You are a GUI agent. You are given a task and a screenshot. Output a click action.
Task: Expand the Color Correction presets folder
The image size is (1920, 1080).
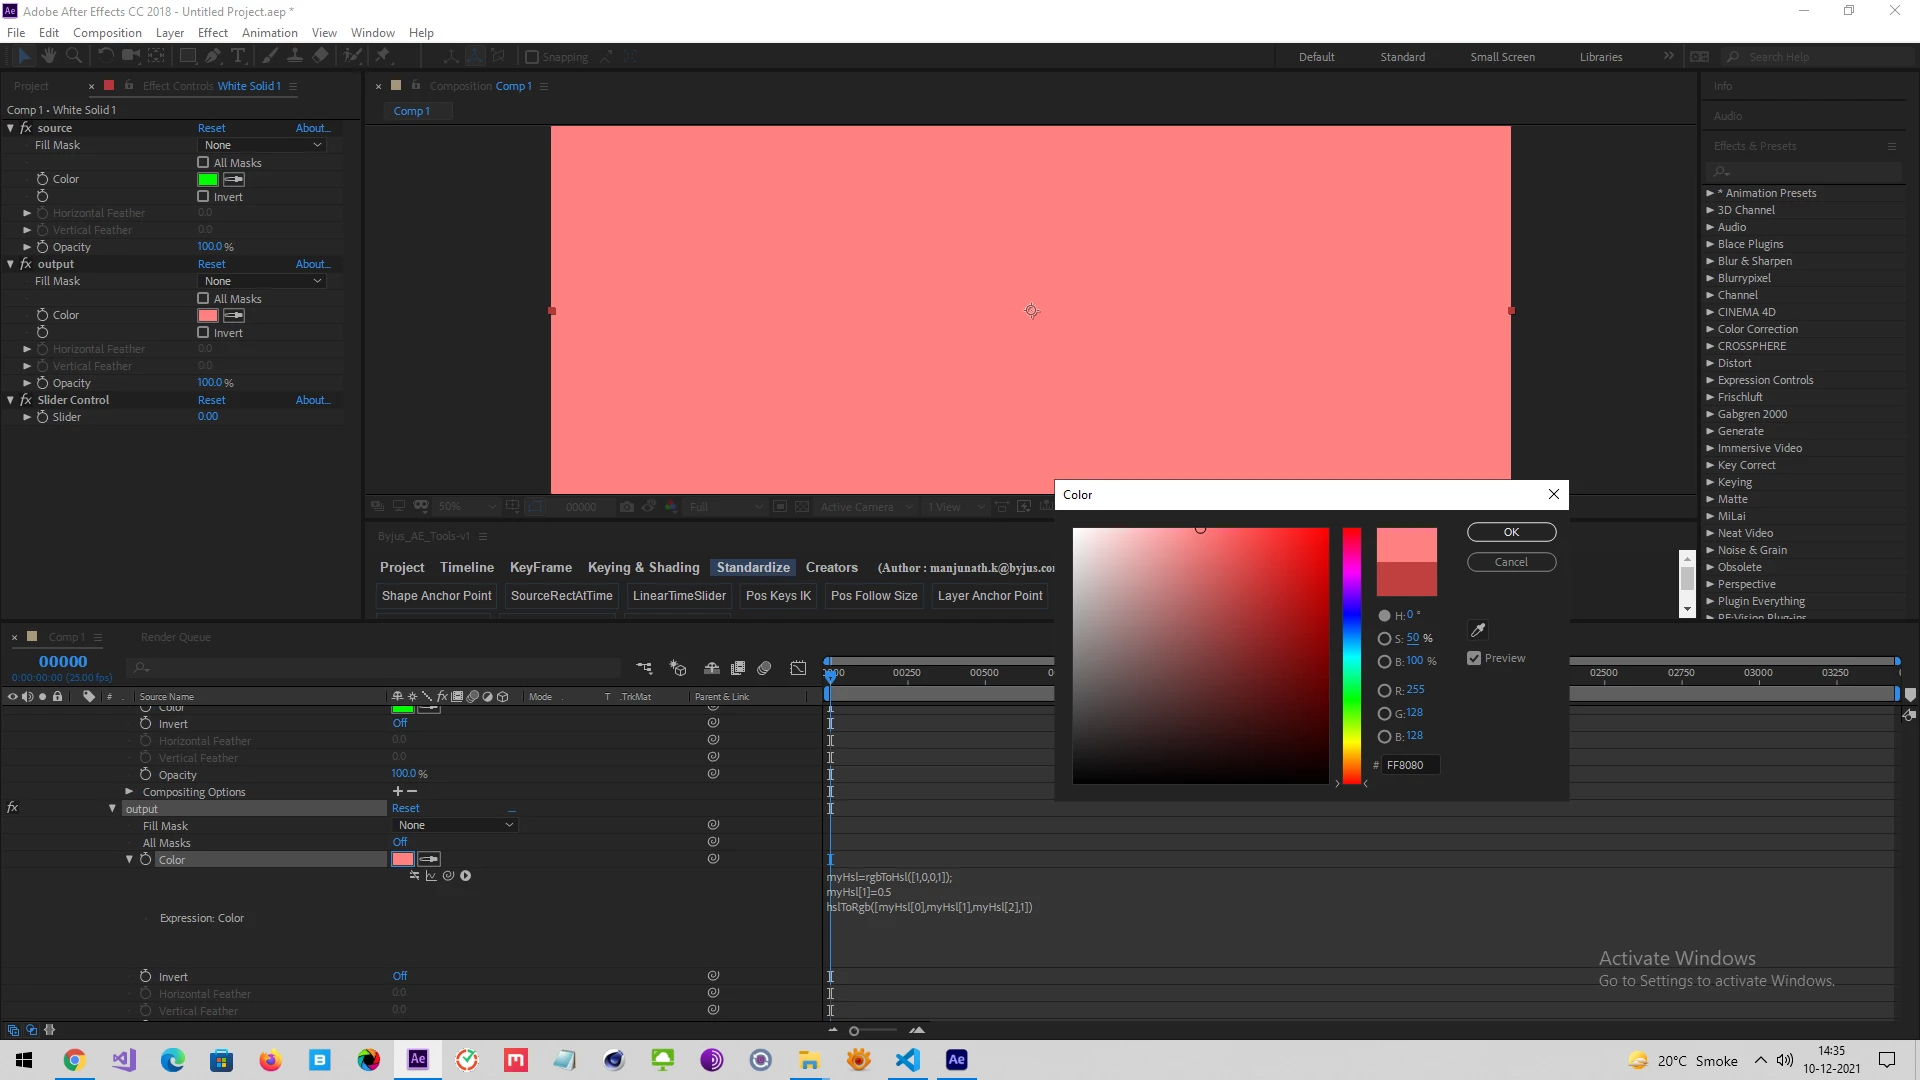pyautogui.click(x=1710, y=329)
